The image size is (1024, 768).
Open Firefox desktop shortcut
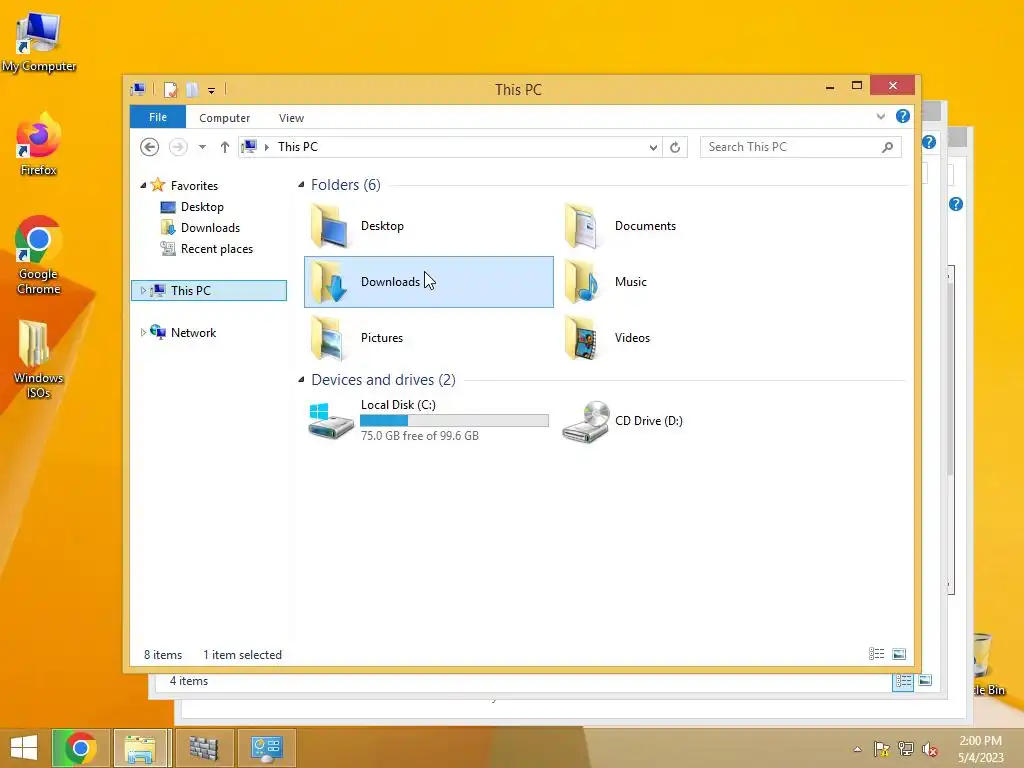(39, 145)
